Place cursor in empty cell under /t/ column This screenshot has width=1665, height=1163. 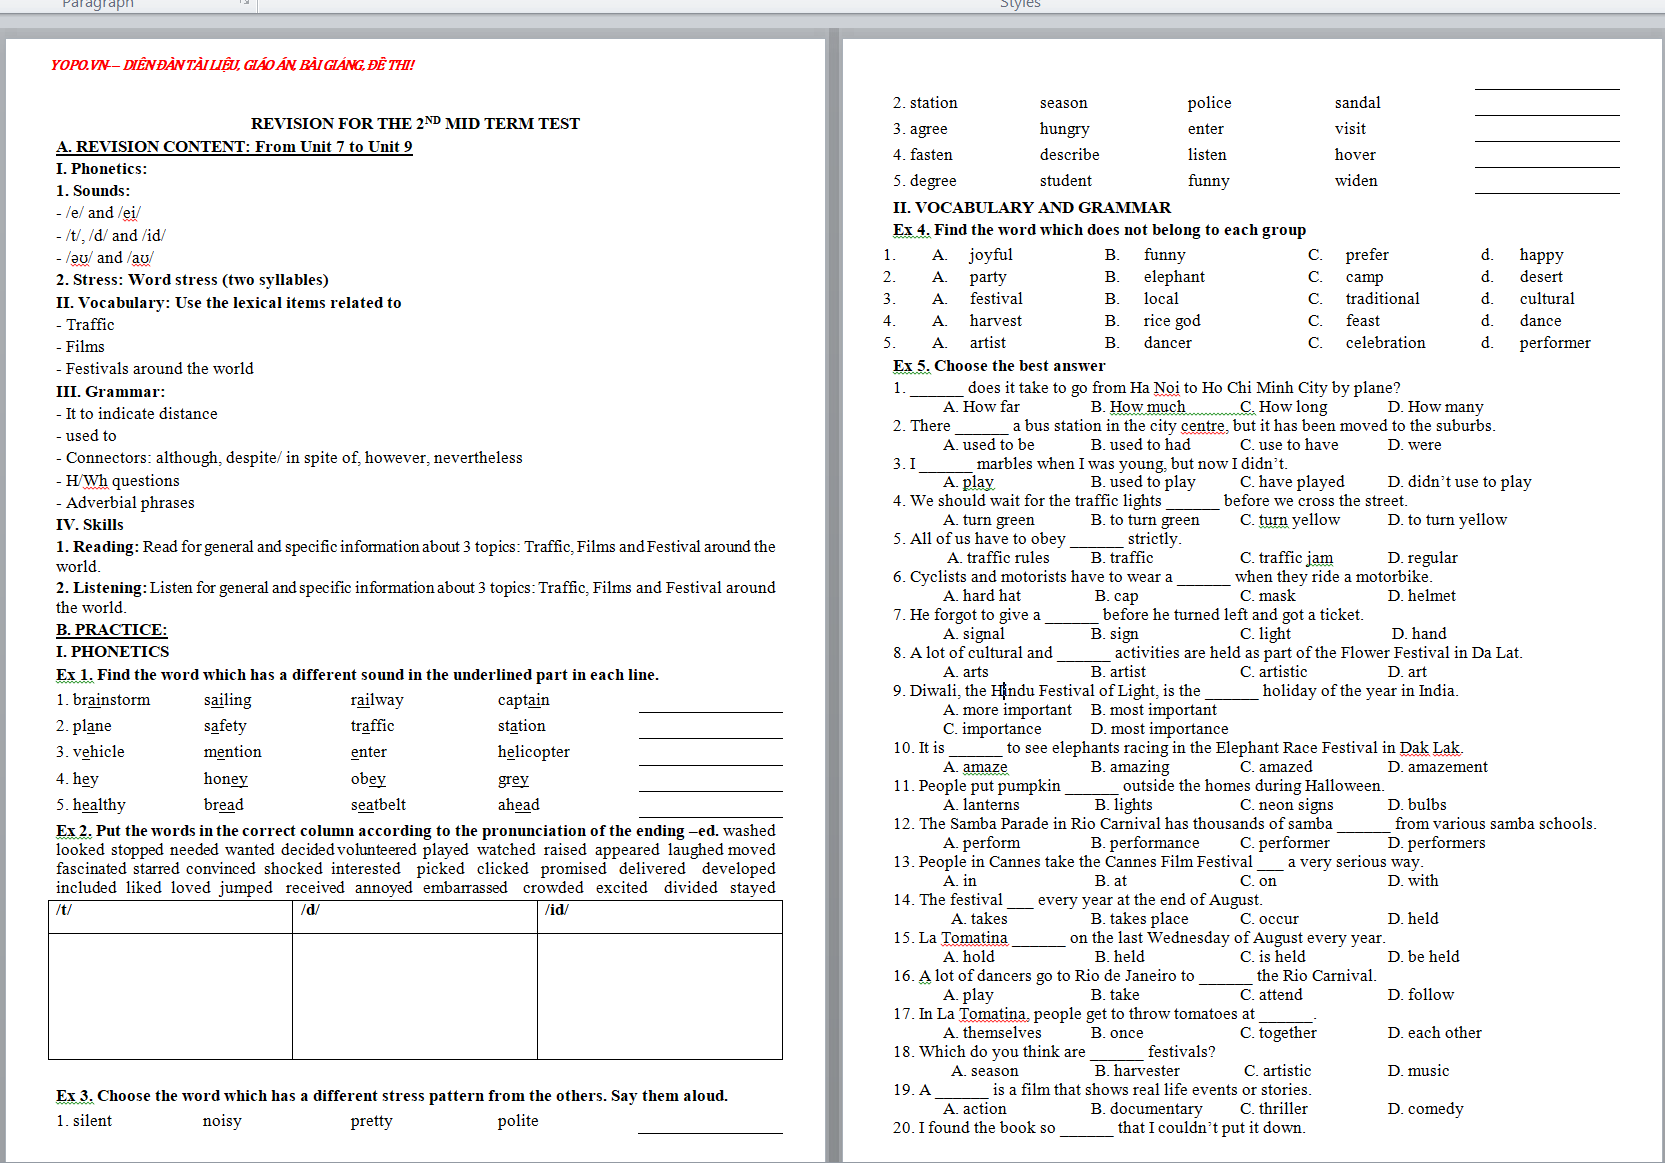(x=170, y=995)
